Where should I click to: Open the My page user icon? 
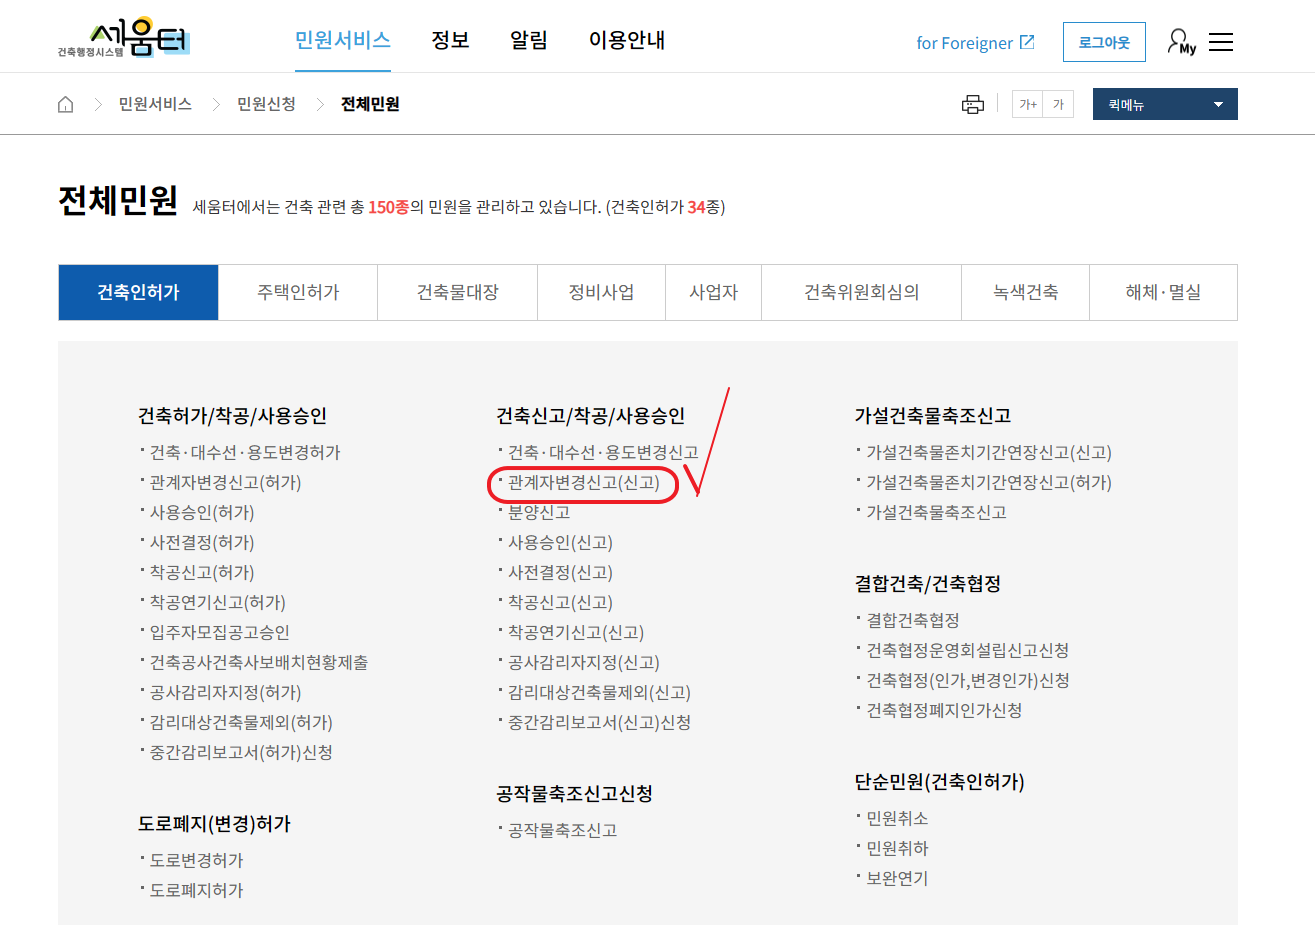pos(1180,42)
